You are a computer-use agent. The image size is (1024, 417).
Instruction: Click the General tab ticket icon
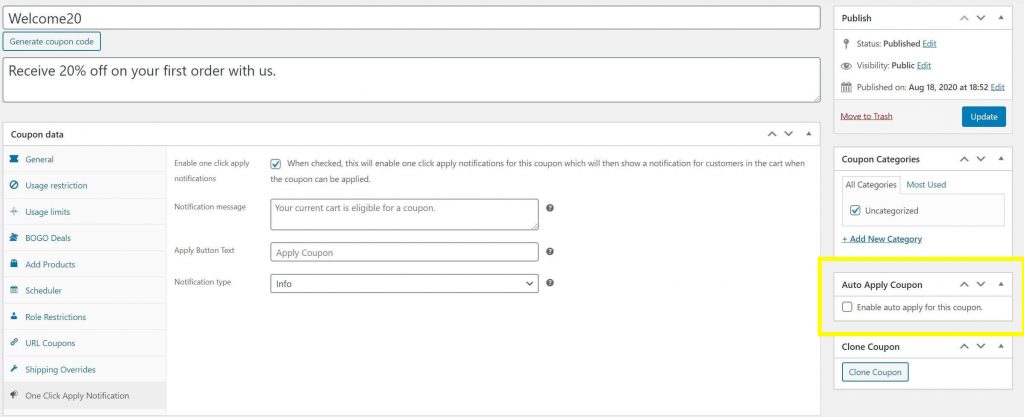[x=14, y=159]
